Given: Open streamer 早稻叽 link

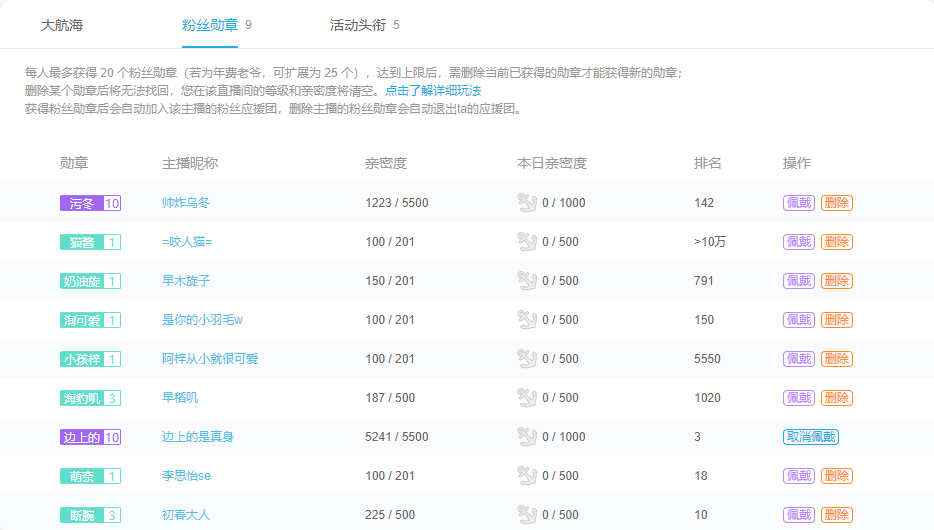Looking at the screenshot, I should pos(180,398).
